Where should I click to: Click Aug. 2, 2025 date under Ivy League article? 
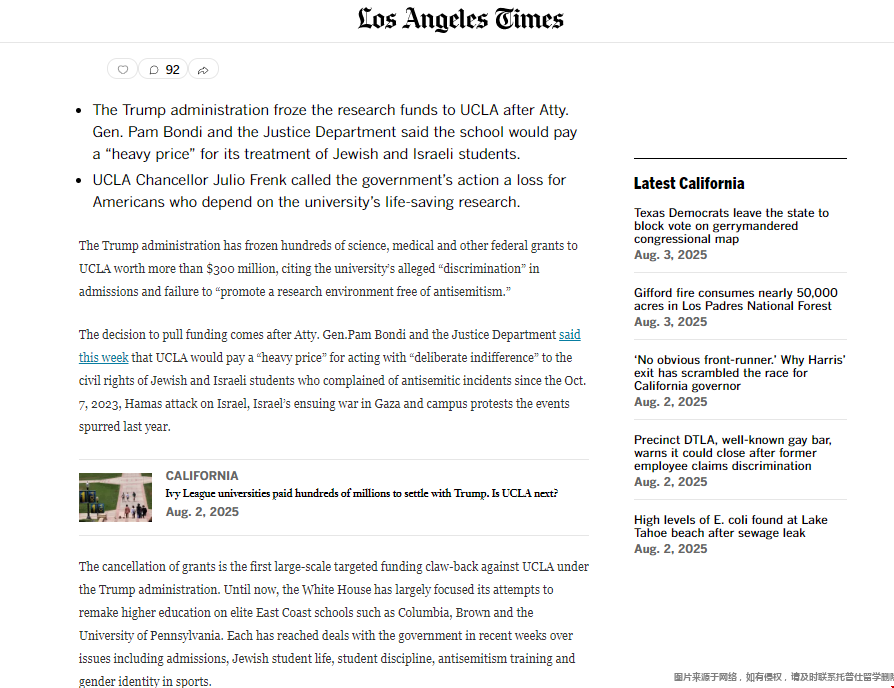202,512
